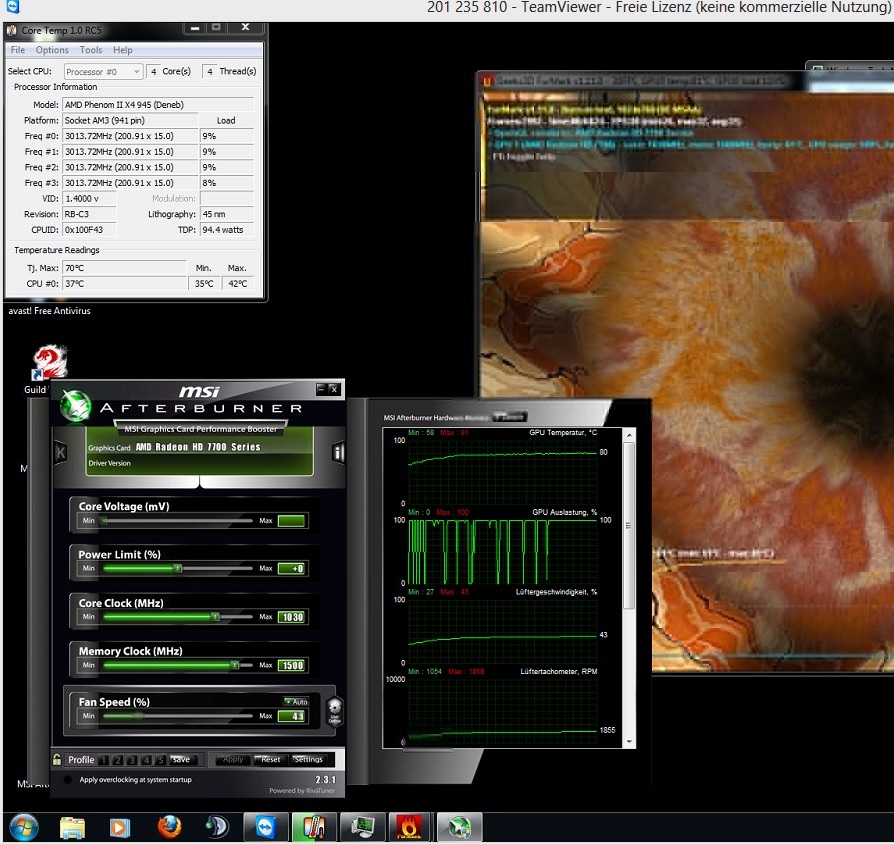
Task: Click the GPU Auslastung usage graph
Action: [502, 551]
